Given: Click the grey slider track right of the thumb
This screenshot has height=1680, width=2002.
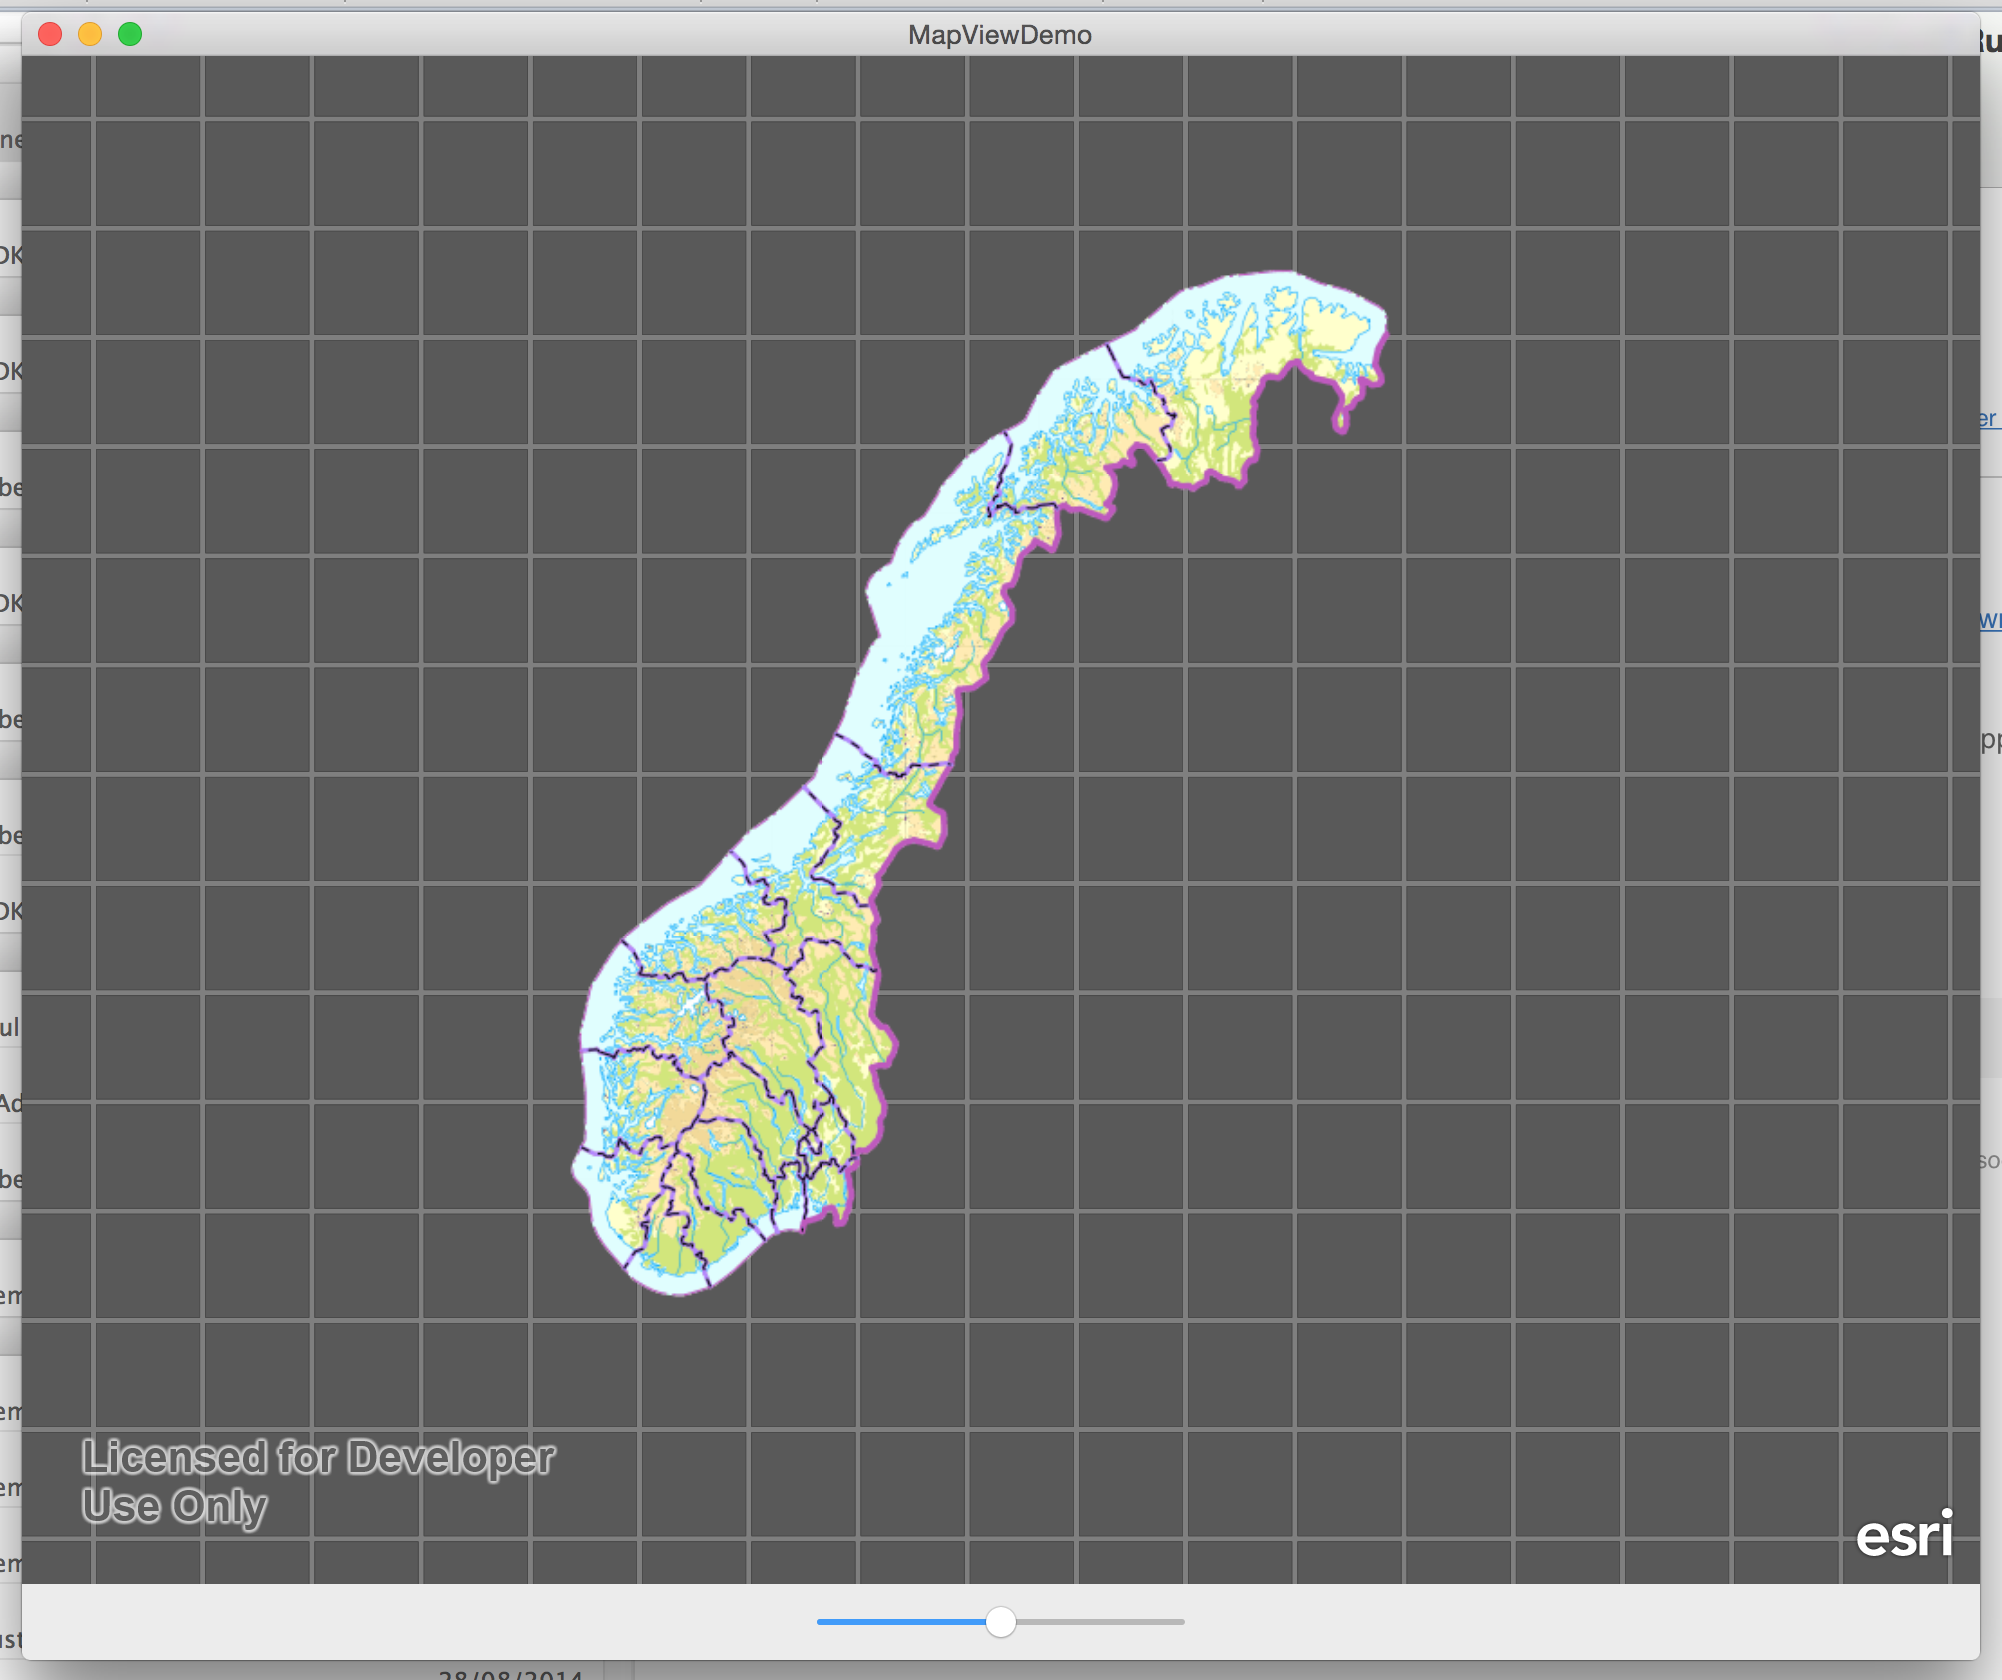Looking at the screenshot, I should (1100, 1622).
